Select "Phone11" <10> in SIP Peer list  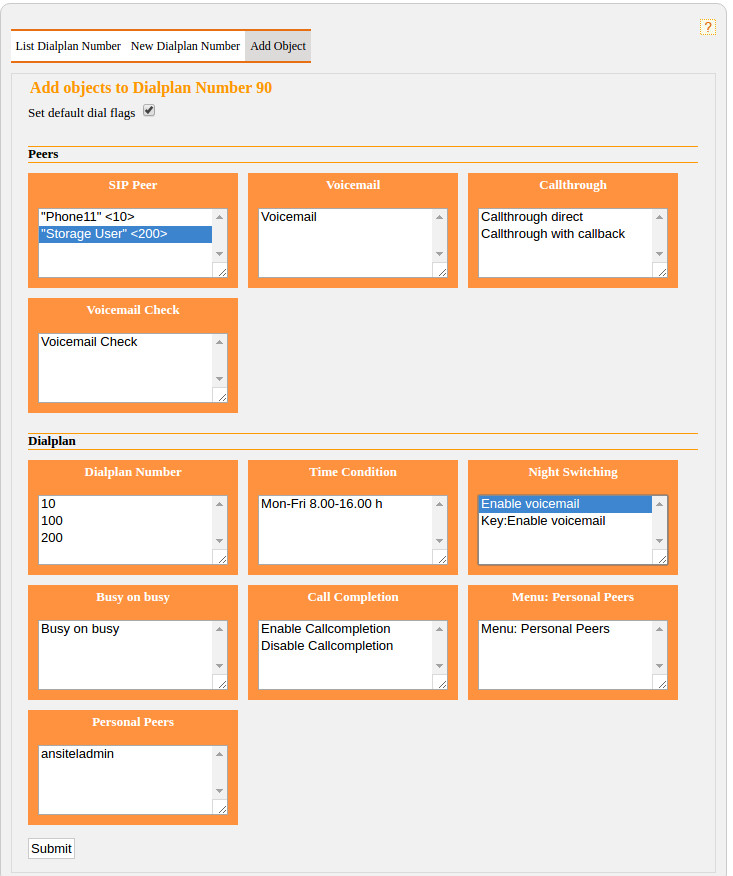coord(87,217)
